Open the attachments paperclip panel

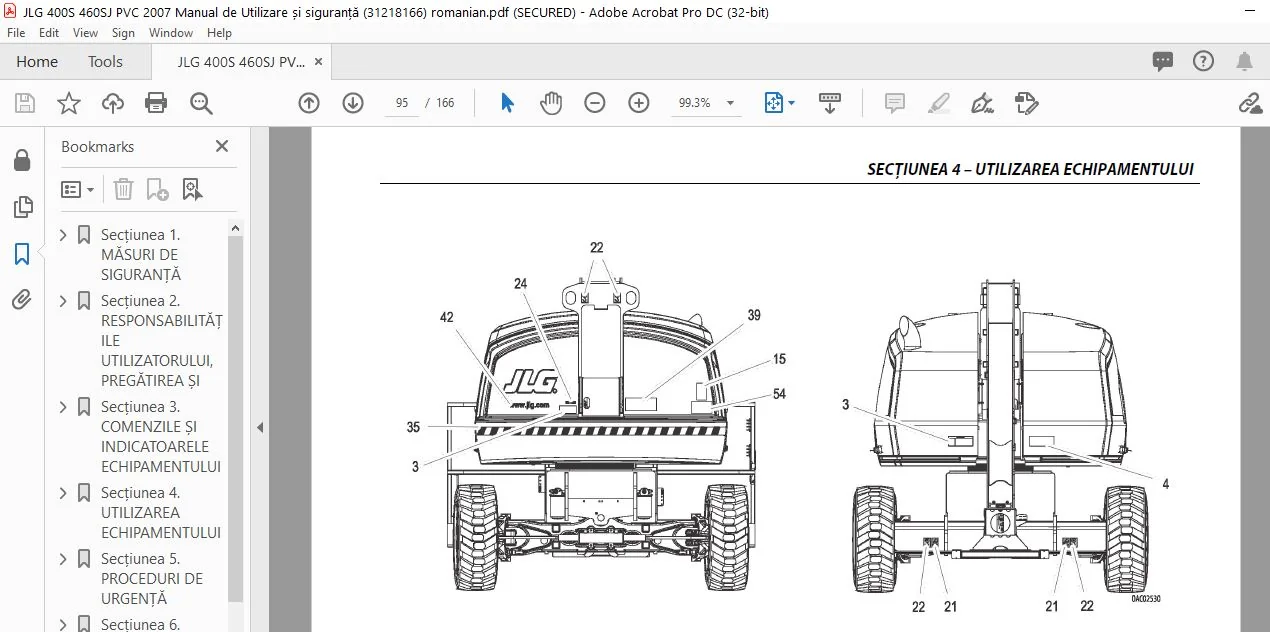(x=22, y=299)
